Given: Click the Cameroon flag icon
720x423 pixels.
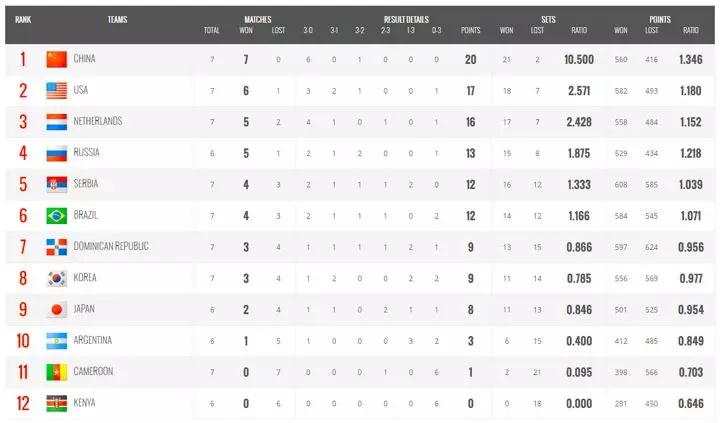Looking at the screenshot, I should (x=56, y=371).
